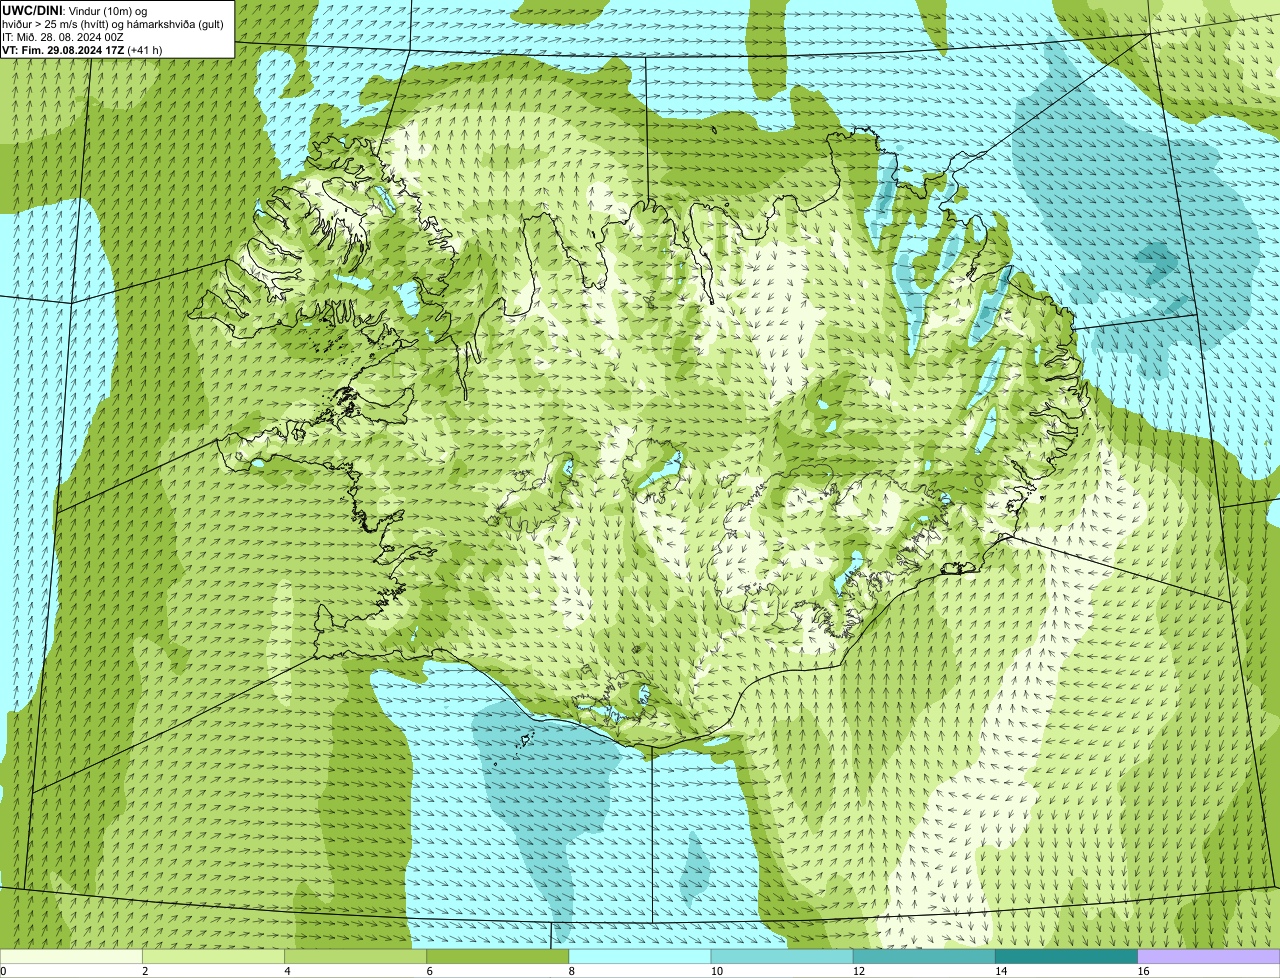Click the '16' label on the wind scale
Viewport: 1280px width, 978px height.
pos(1144,971)
